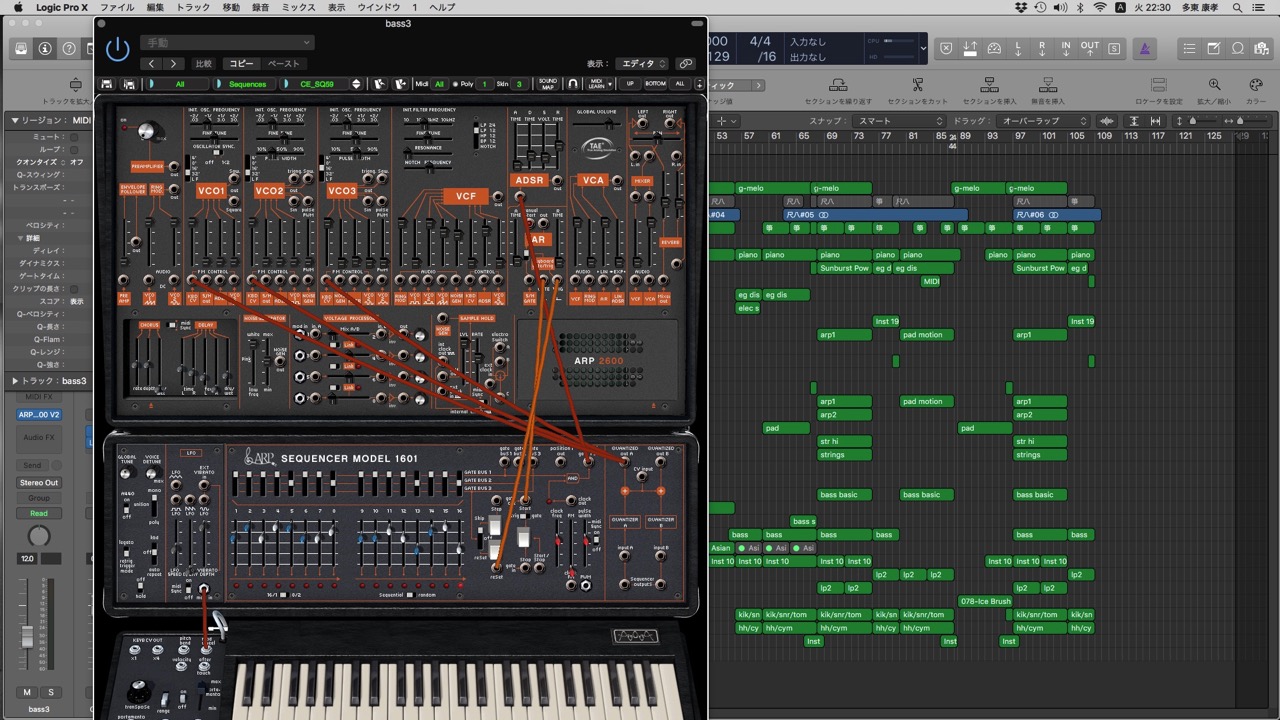Click the 比較 compare button
The width and height of the screenshot is (1280, 720).
tap(204, 64)
